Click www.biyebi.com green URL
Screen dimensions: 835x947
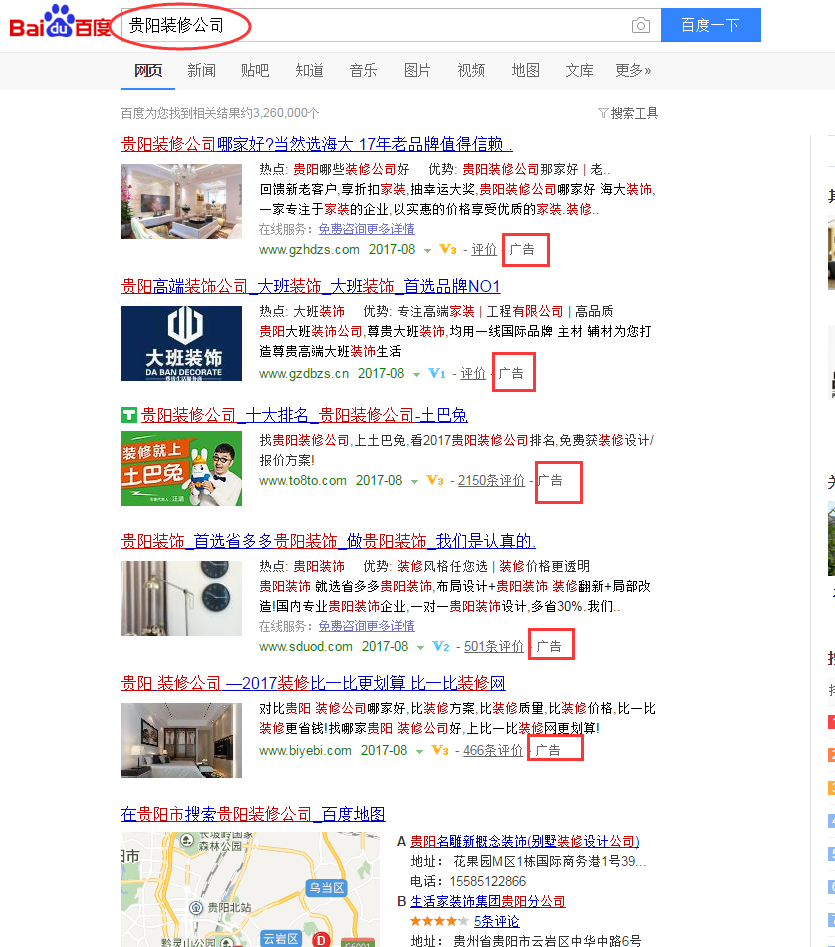tap(306, 751)
